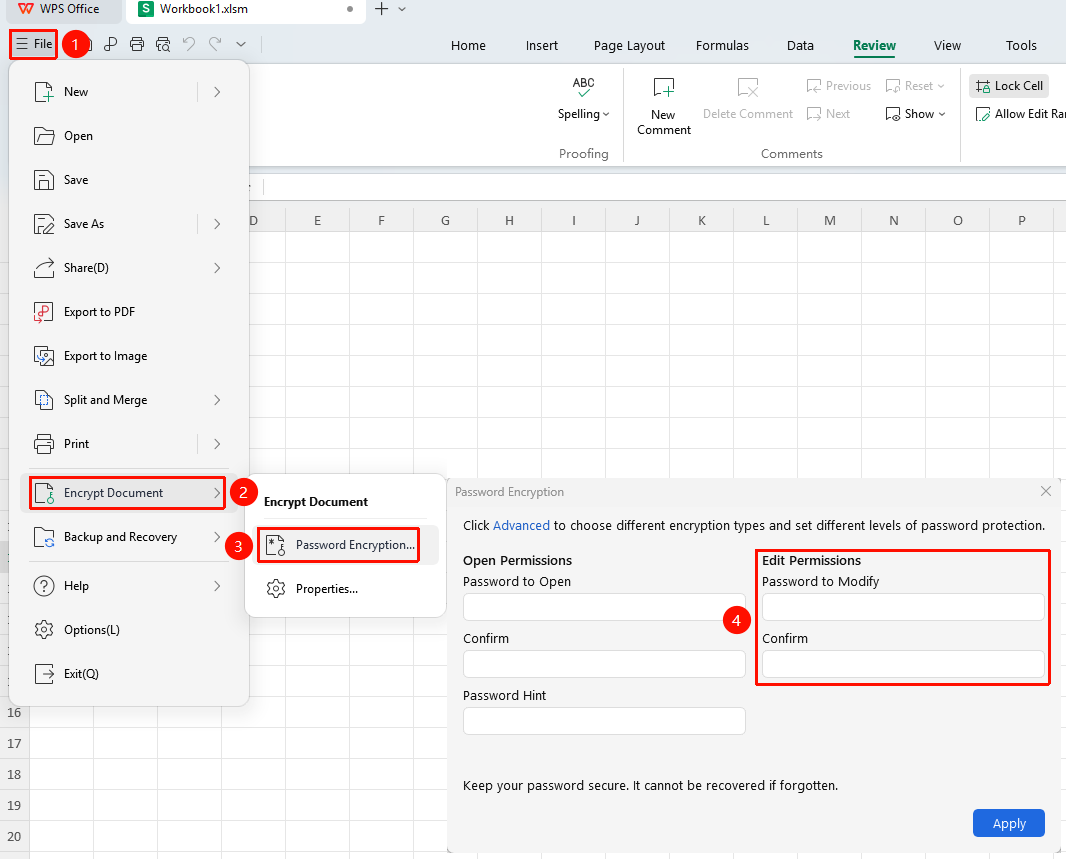Click Encrypt Document menu entry

[128, 493]
